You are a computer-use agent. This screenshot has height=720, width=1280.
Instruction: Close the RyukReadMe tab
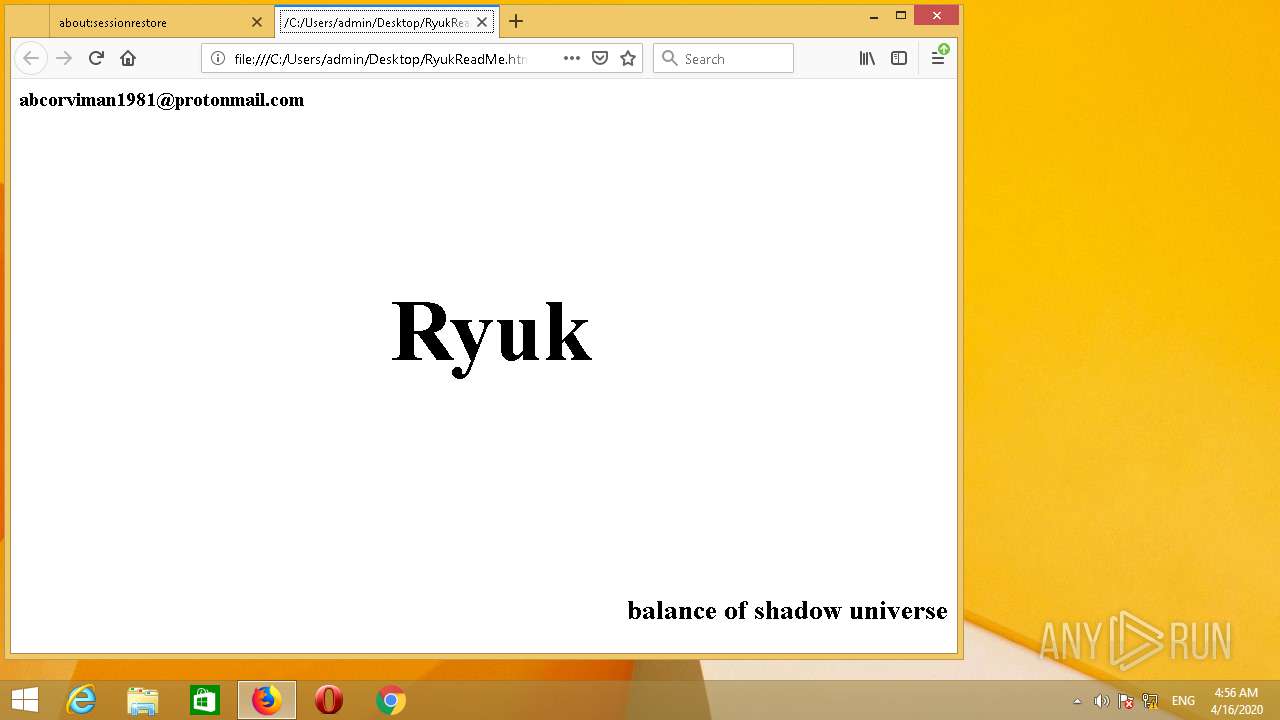(x=482, y=22)
